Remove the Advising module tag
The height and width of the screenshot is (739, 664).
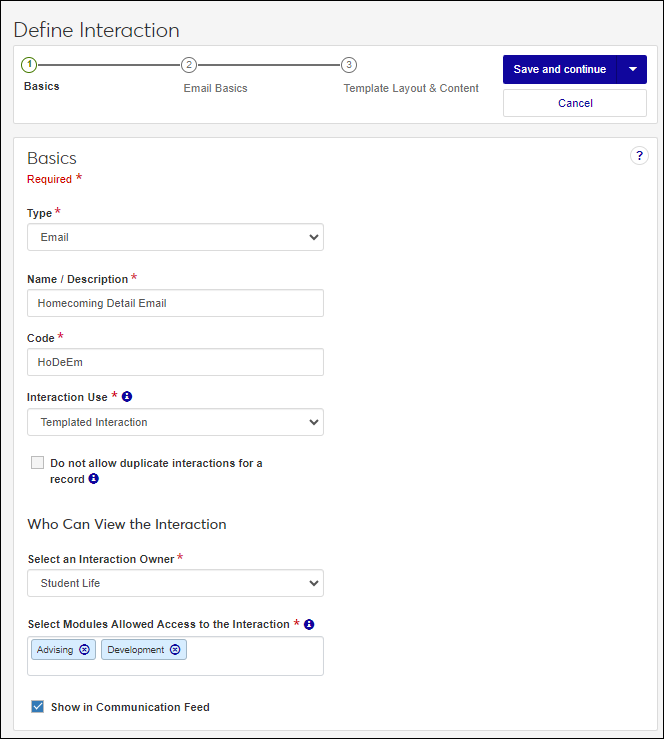coord(84,650)
